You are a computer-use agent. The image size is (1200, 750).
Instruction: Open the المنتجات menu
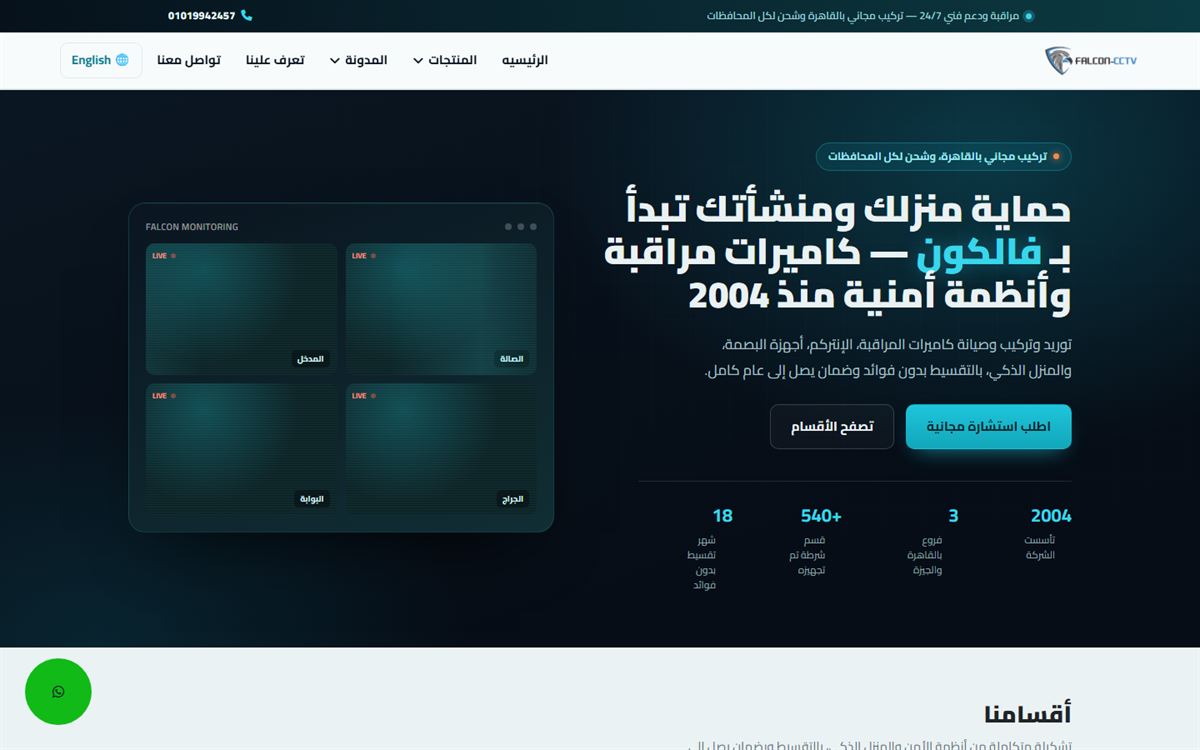pyautogui.click(x=445, y=60)
